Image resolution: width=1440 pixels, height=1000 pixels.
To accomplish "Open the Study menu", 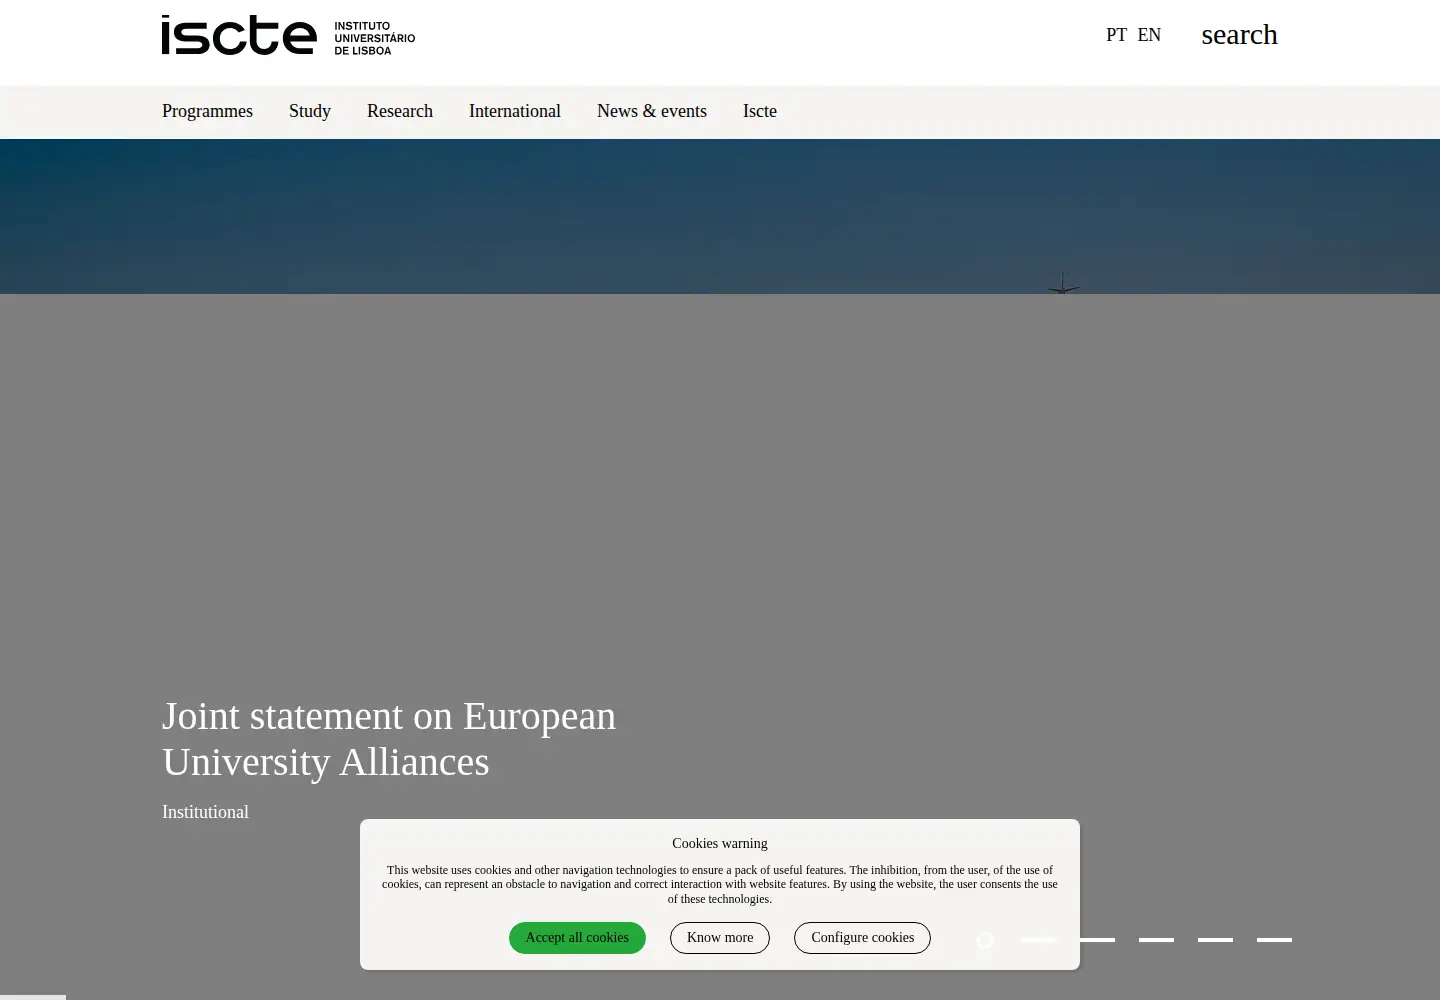I will (x=310, y=111).
